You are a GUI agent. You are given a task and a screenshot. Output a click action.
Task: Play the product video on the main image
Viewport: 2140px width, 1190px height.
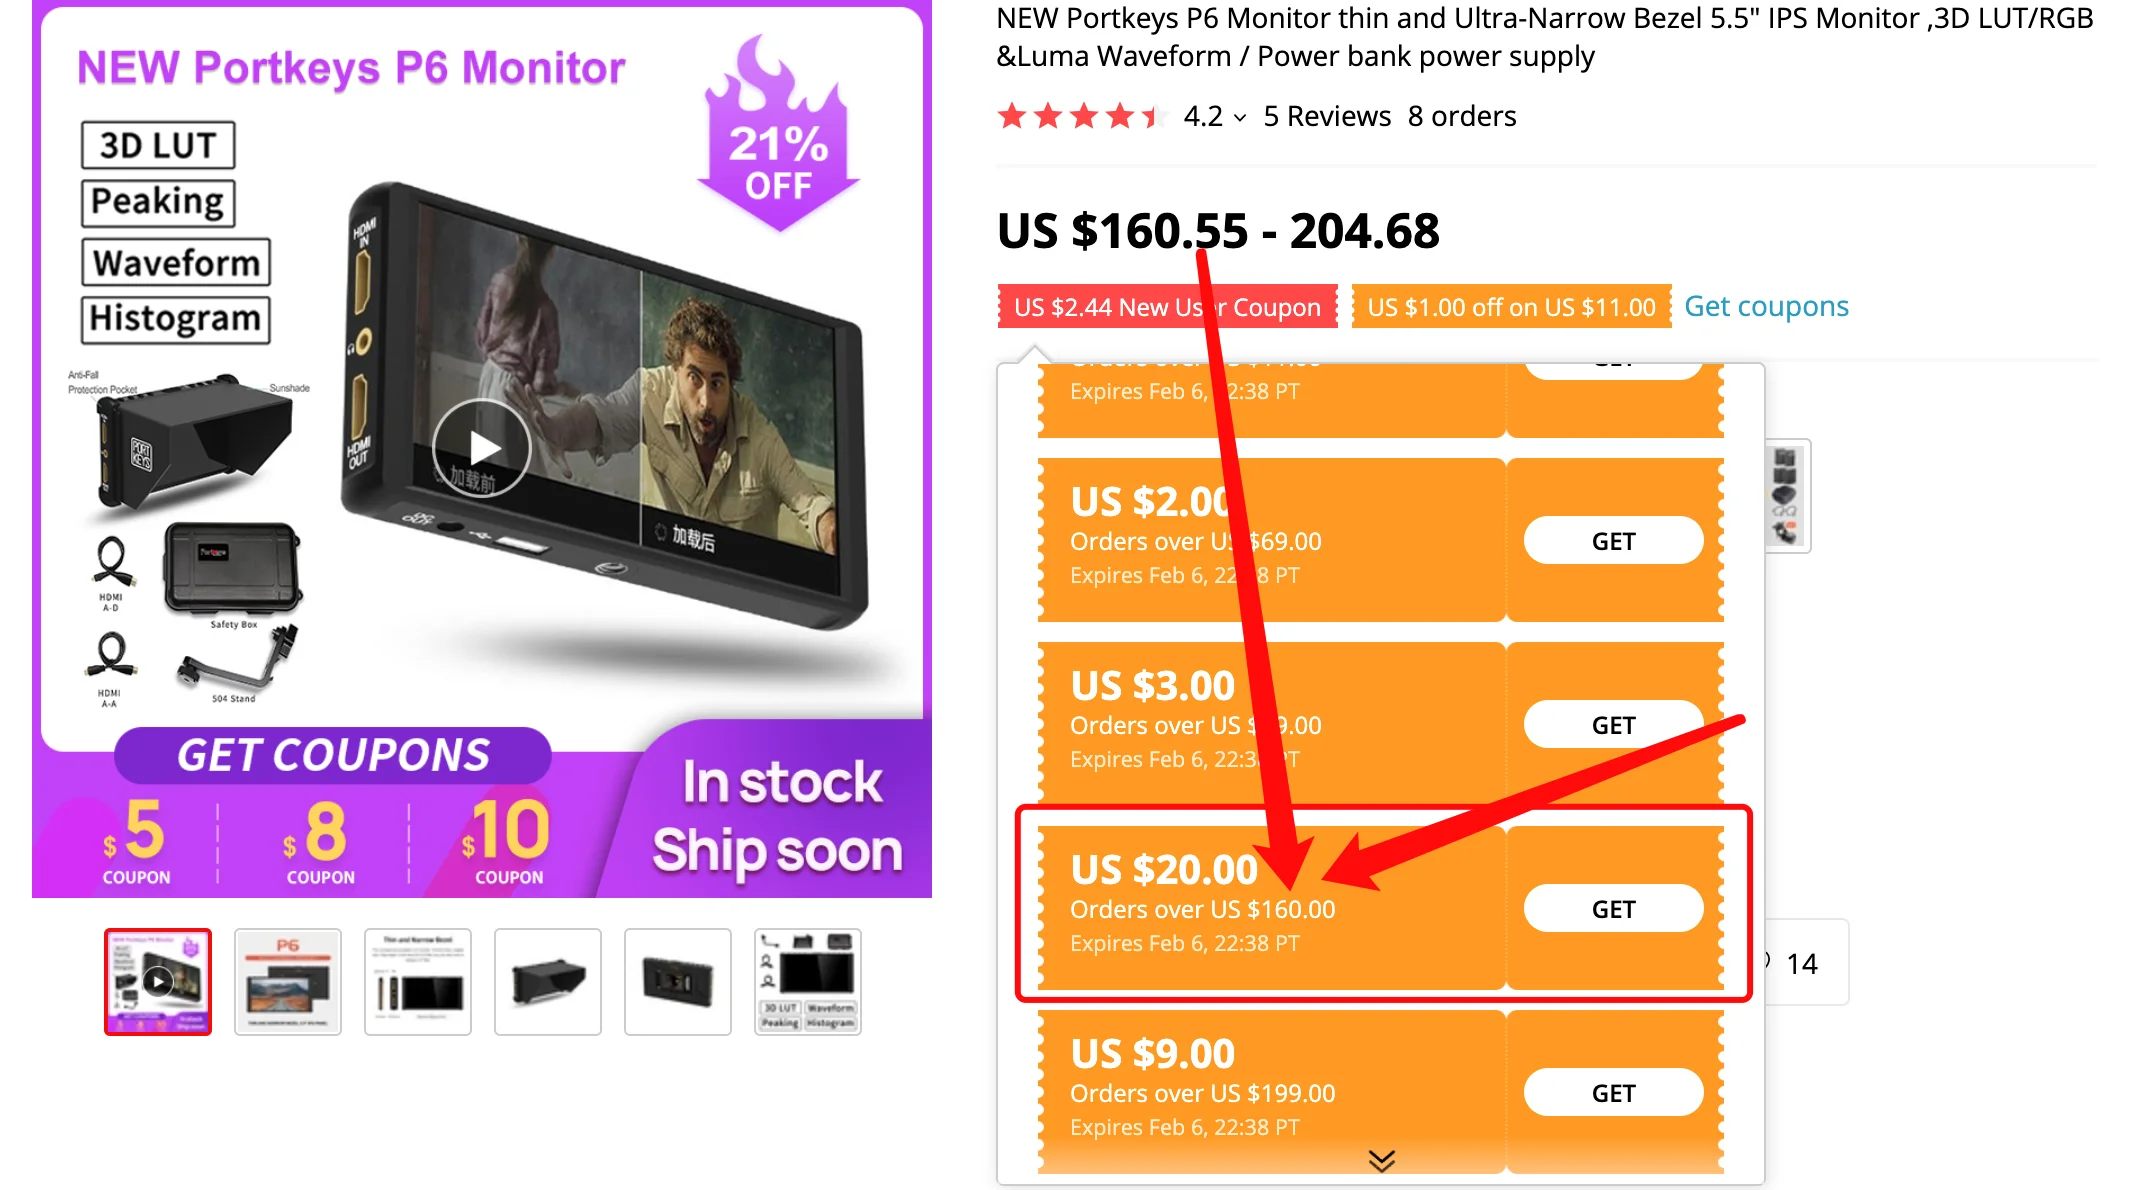[482, 447]
